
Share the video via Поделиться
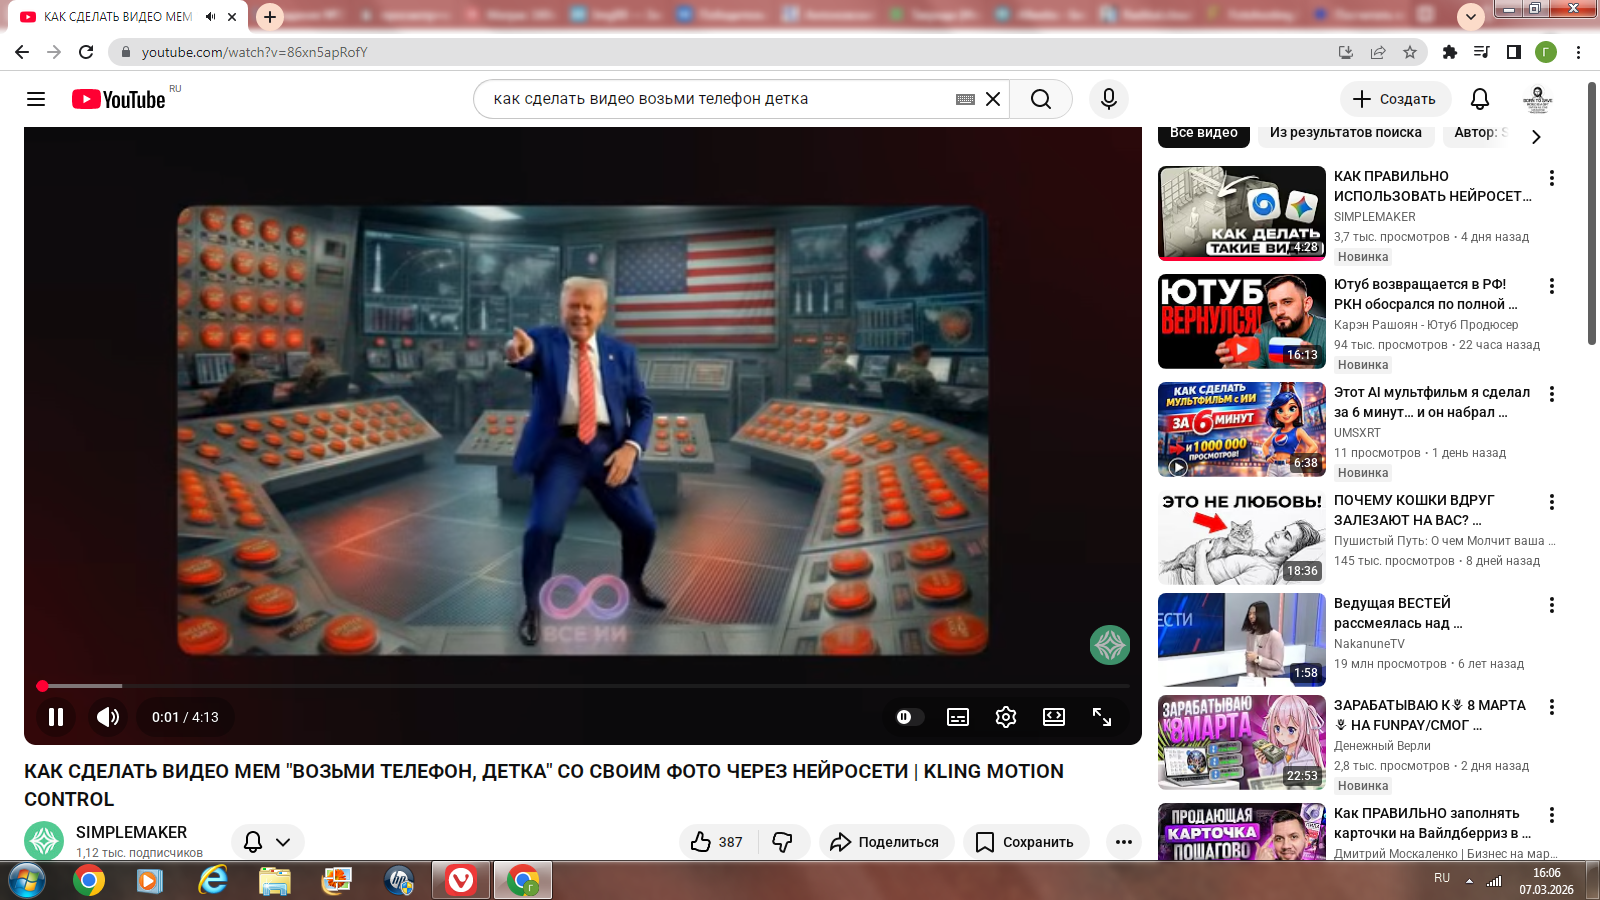tap(887, 842)
